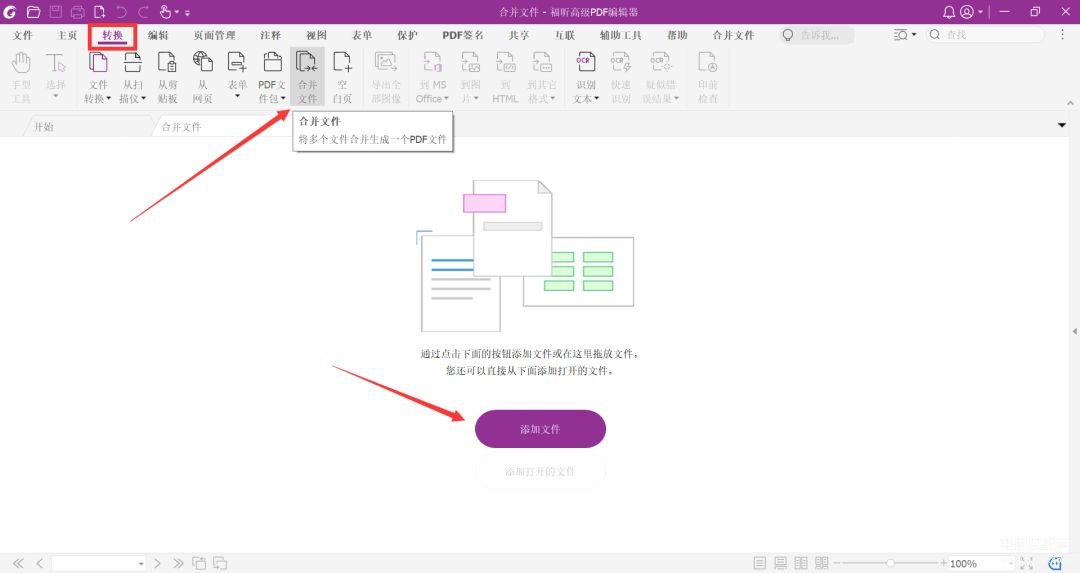Click the page number box in status bar
The width and height of the screenshot is (1080, 573).
pyautogui.click(x=98, y=563)
